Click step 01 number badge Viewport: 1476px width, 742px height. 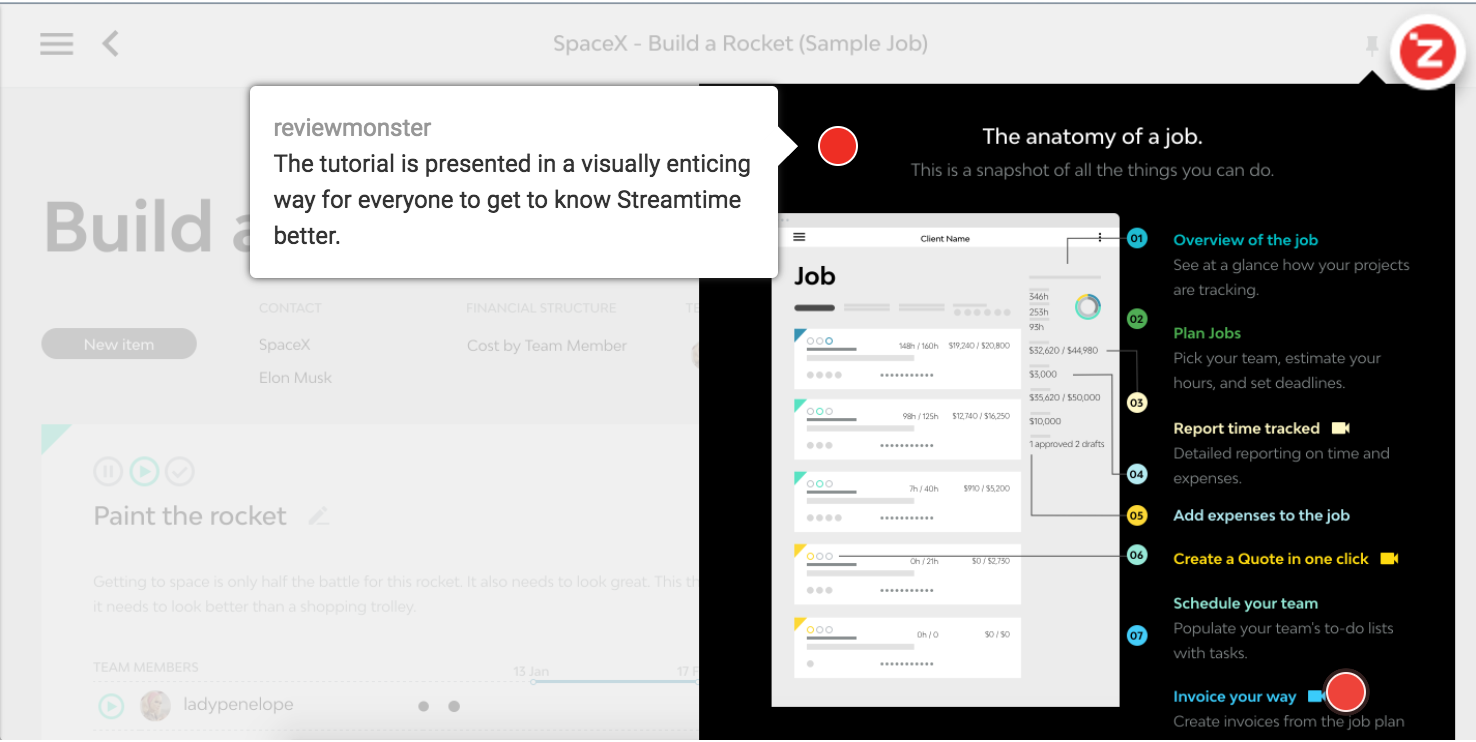click(x=1136, y=238)
